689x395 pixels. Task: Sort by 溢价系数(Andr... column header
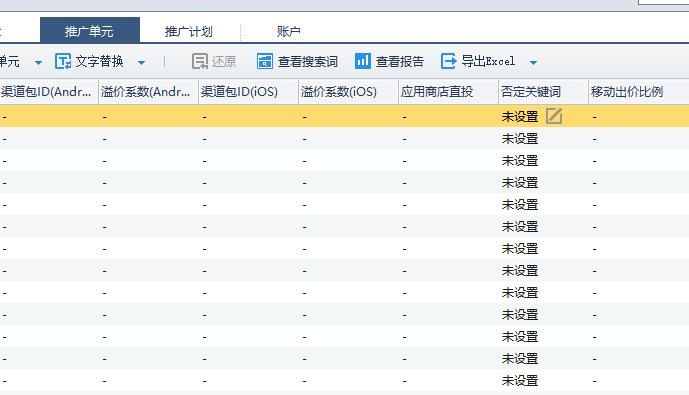click(x=149, y=92)
